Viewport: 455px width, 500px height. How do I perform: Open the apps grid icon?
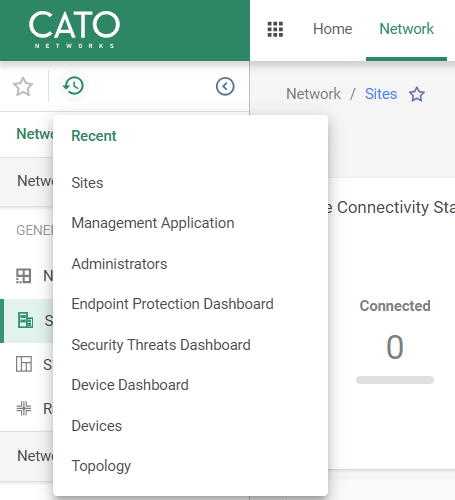(275, 29)
